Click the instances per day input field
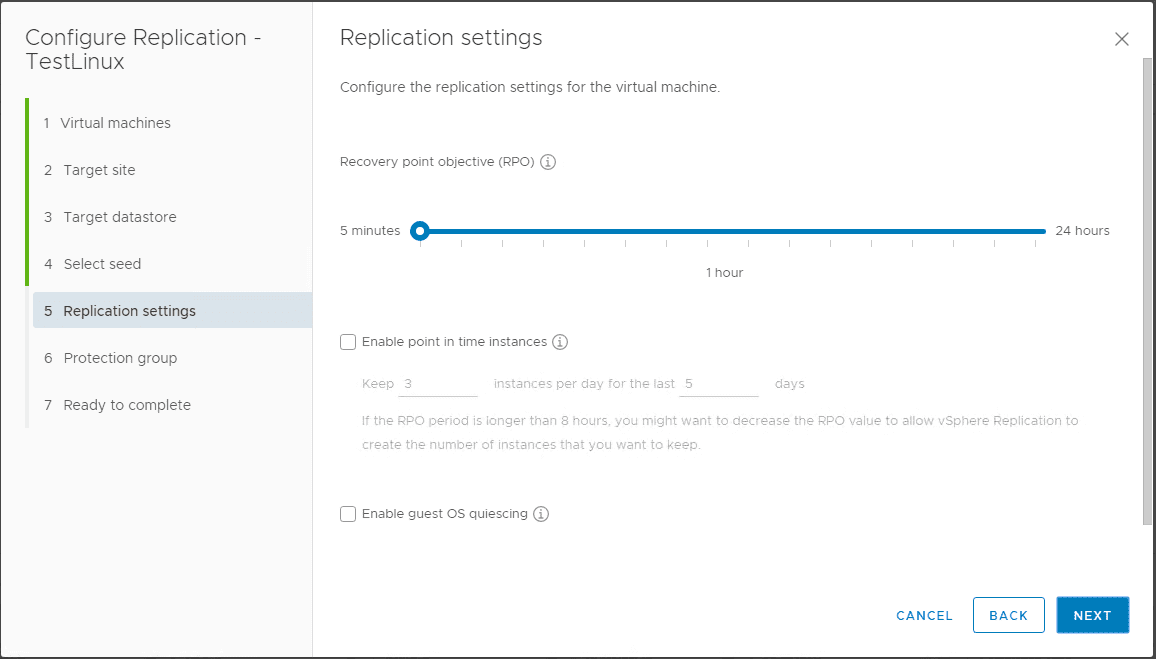 click(x=437, y=383)
